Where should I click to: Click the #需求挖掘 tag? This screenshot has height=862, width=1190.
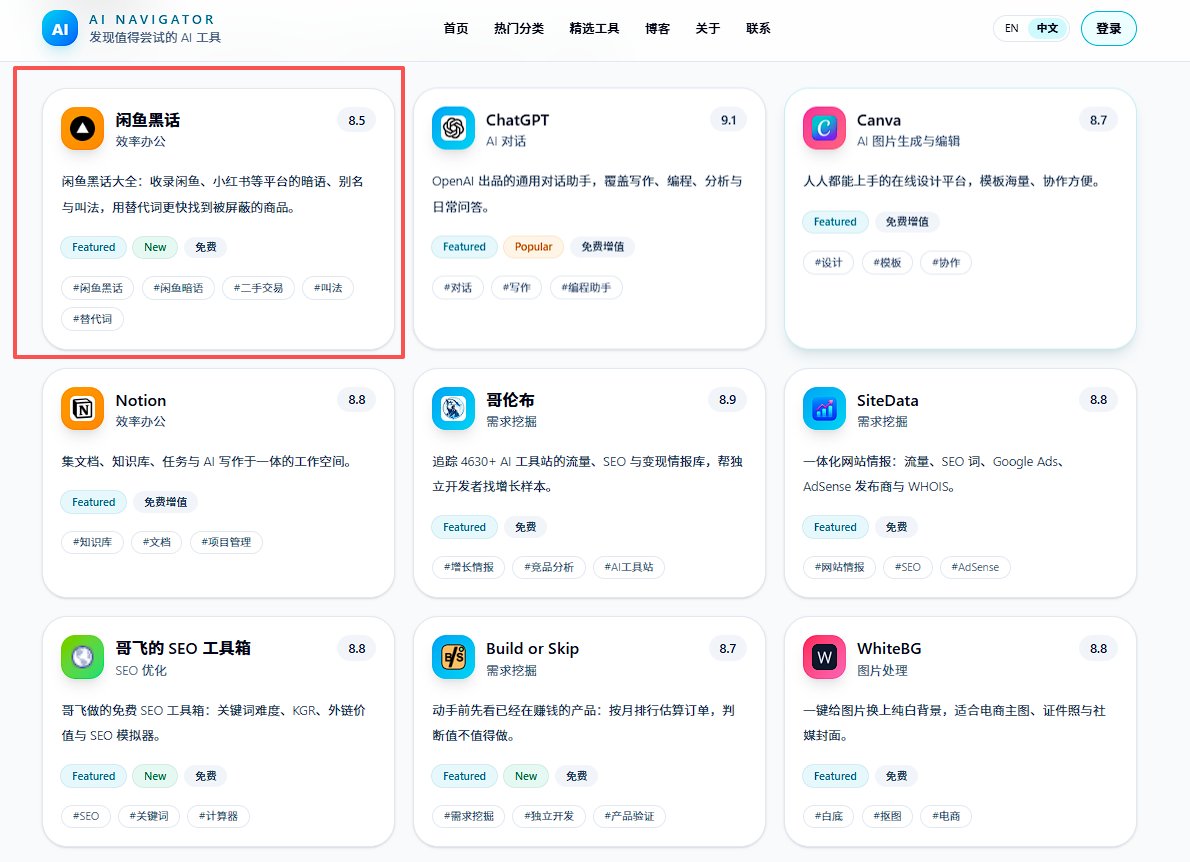[x=468, y=816]
